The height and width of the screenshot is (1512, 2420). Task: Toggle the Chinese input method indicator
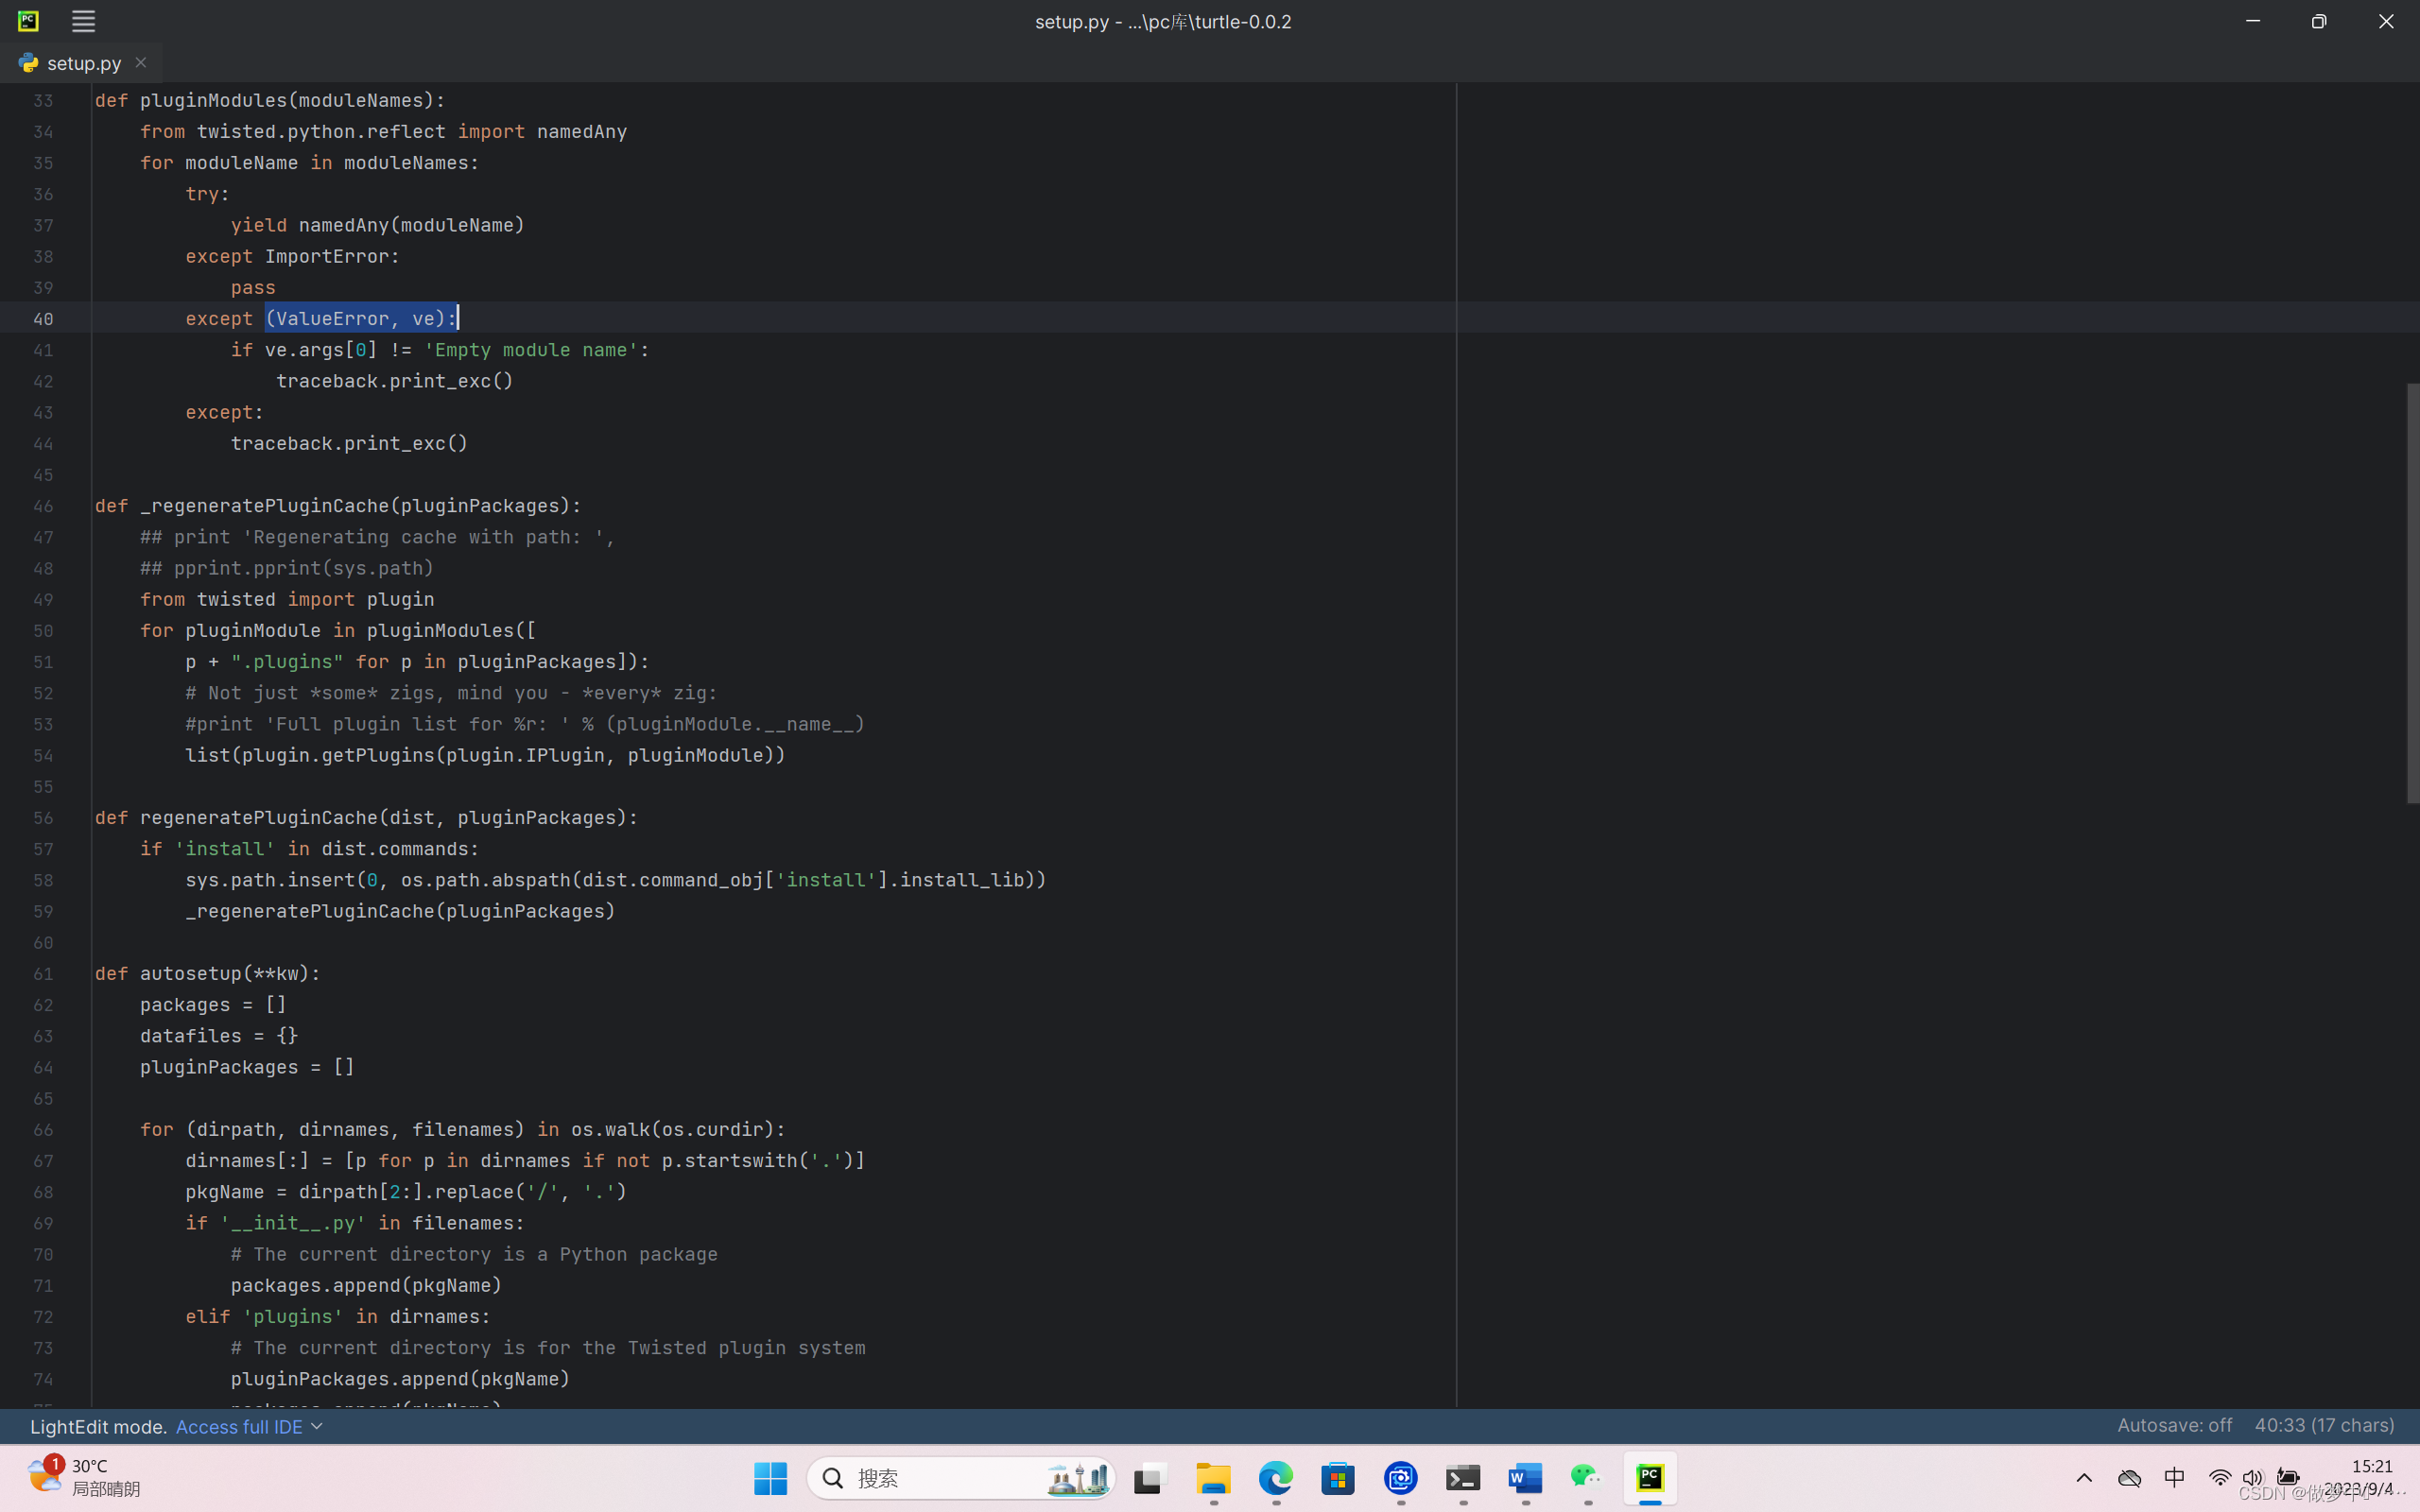(x=2174, y=1478)
